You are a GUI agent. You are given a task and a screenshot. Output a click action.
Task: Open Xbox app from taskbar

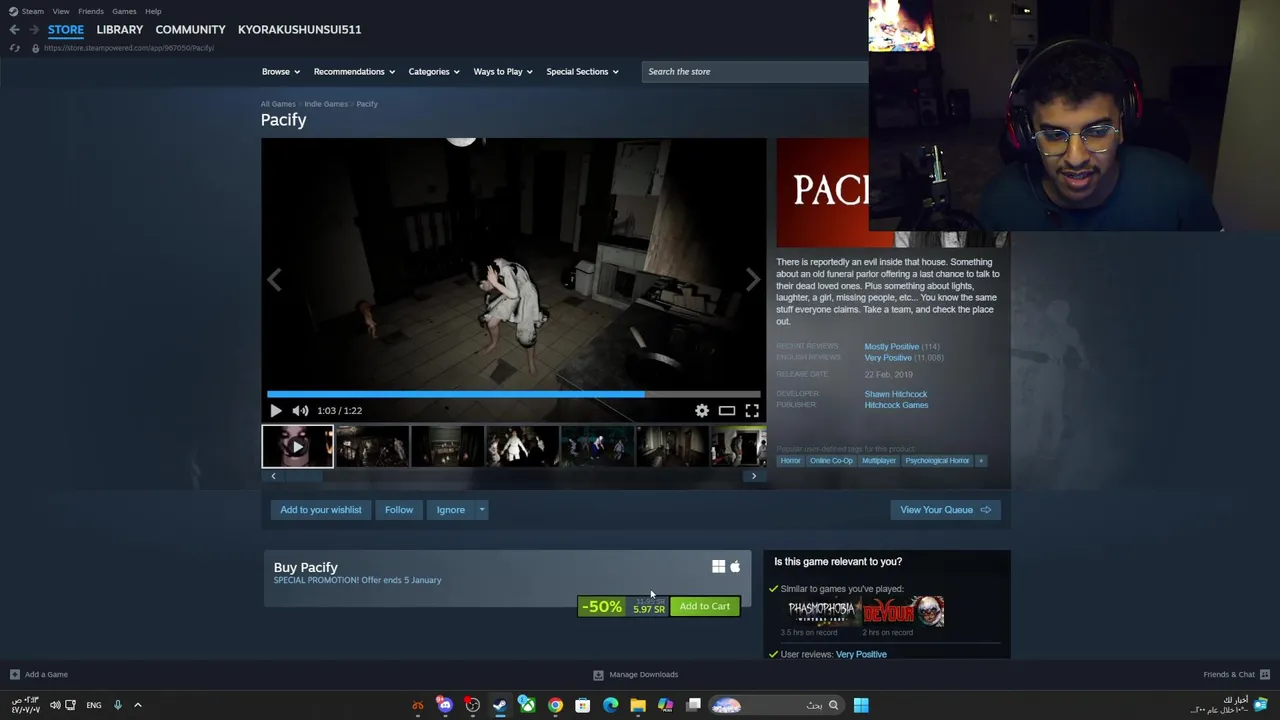click(x=527, y=705)
